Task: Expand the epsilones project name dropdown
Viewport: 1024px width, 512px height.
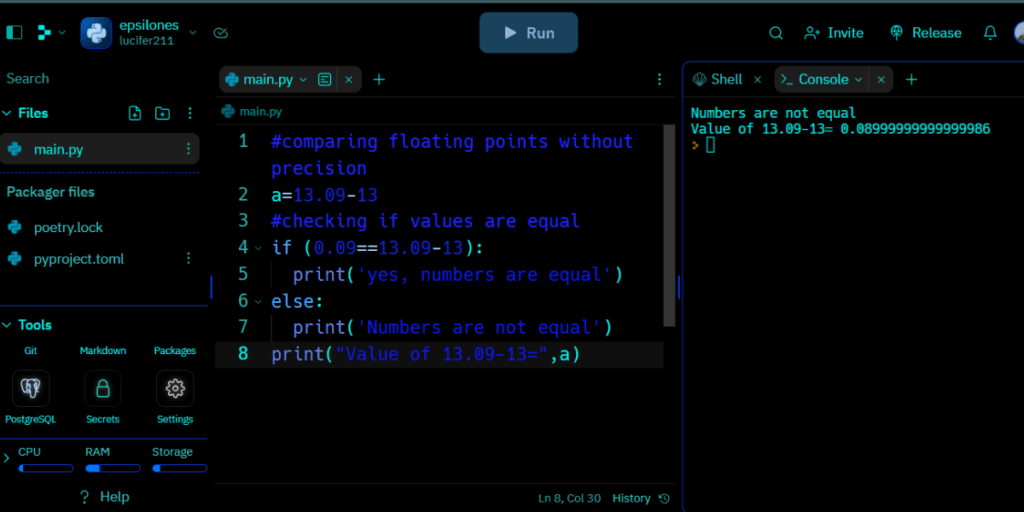Action: (x=193, y=32)
